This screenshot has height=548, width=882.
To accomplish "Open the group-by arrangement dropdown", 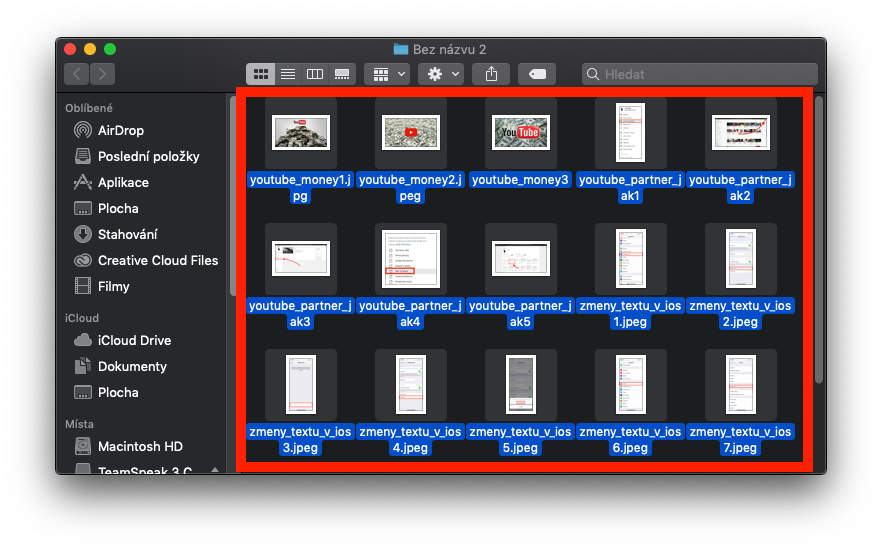I will coord(387,74).
